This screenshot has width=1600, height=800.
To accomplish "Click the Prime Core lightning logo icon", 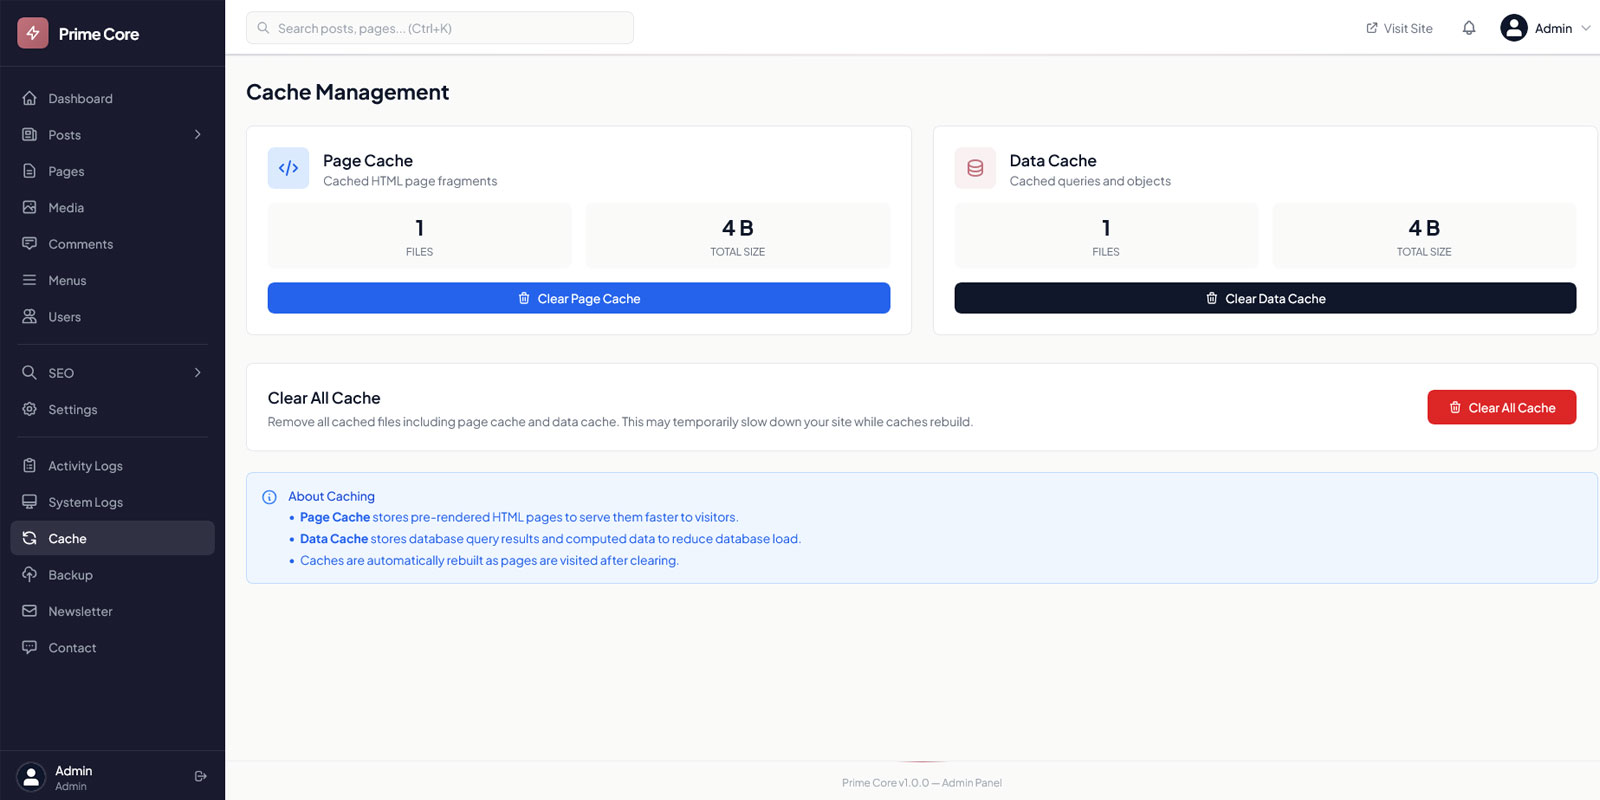I will [x=33, y=33].
